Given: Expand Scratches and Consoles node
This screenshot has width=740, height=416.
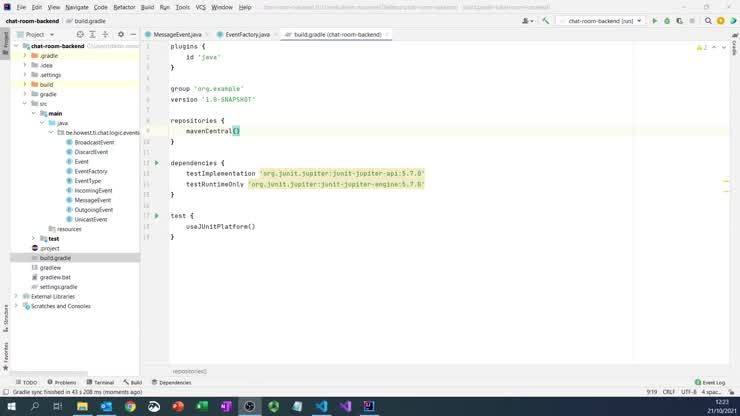Looking at the screenshot, I should click(x=17, y=306).
